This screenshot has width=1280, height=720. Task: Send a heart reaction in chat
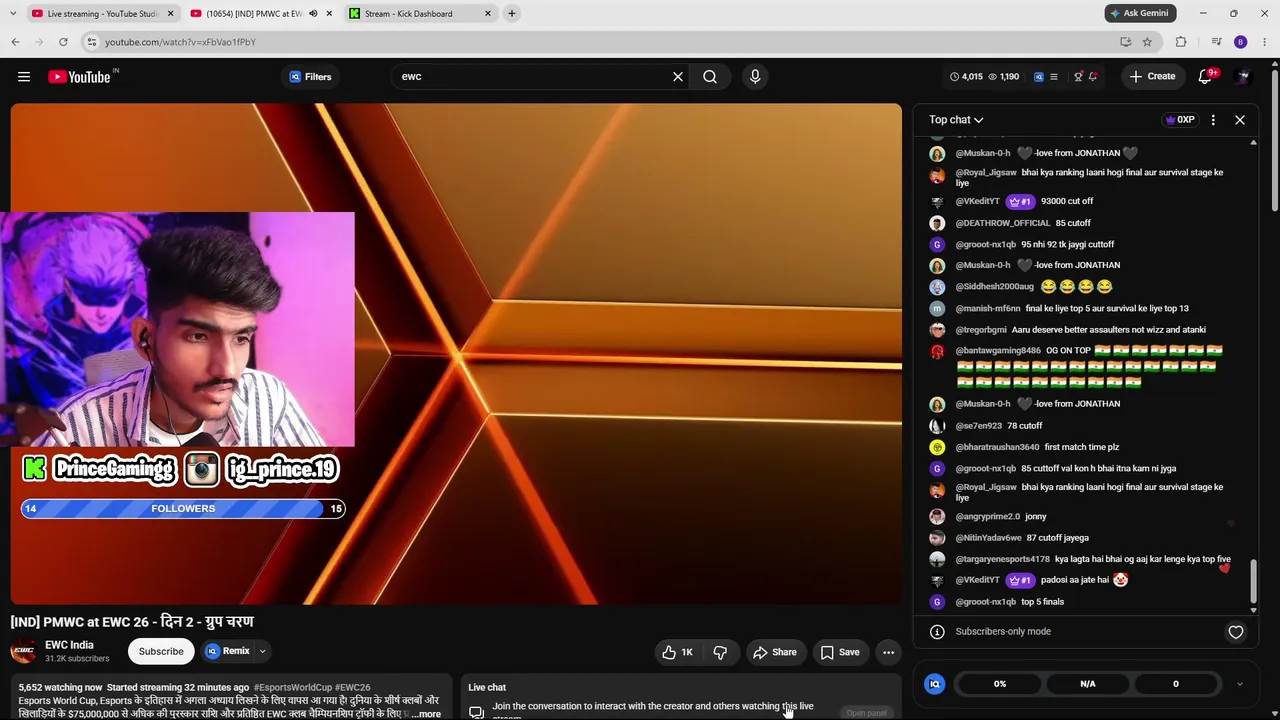(1236, 632)
